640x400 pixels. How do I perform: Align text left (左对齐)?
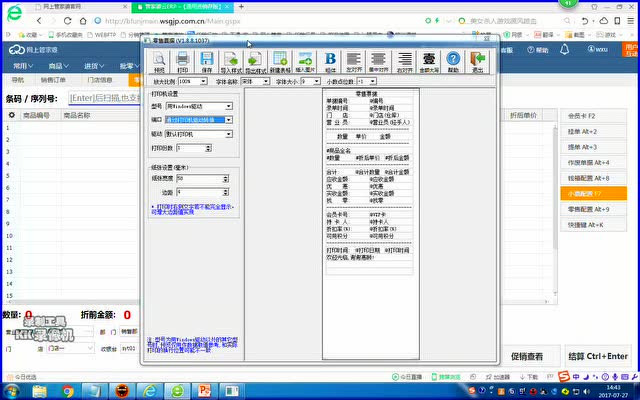354,62
